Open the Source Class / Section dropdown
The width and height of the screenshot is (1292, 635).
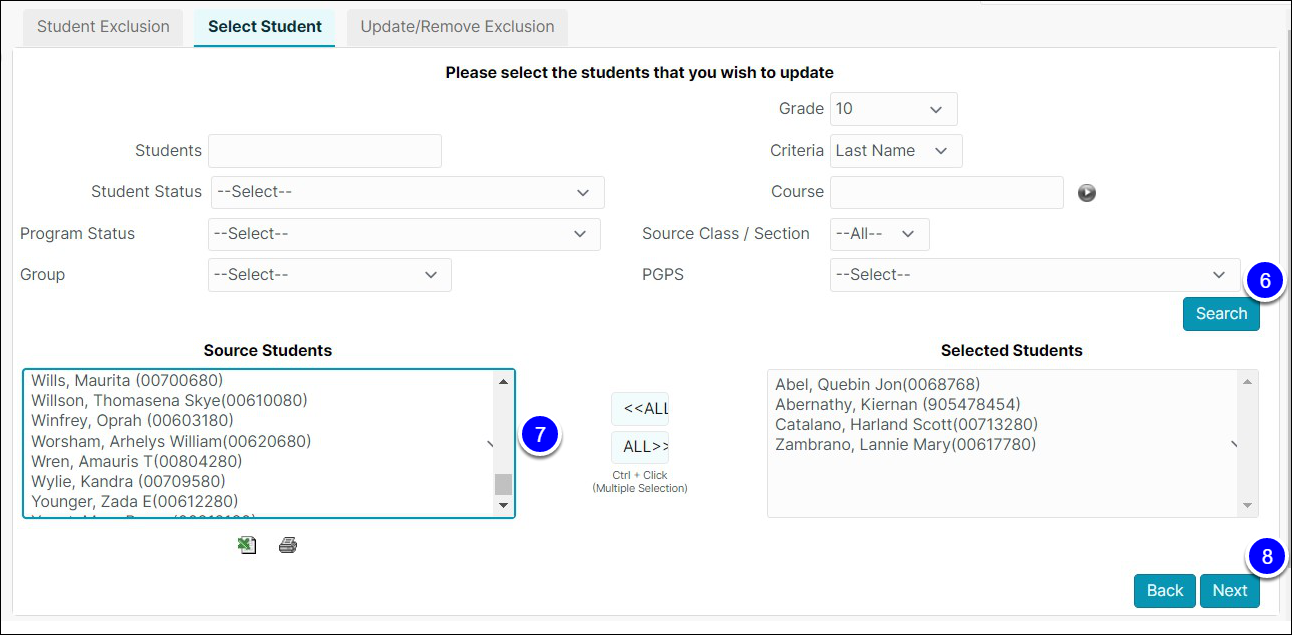pos(879,234)
